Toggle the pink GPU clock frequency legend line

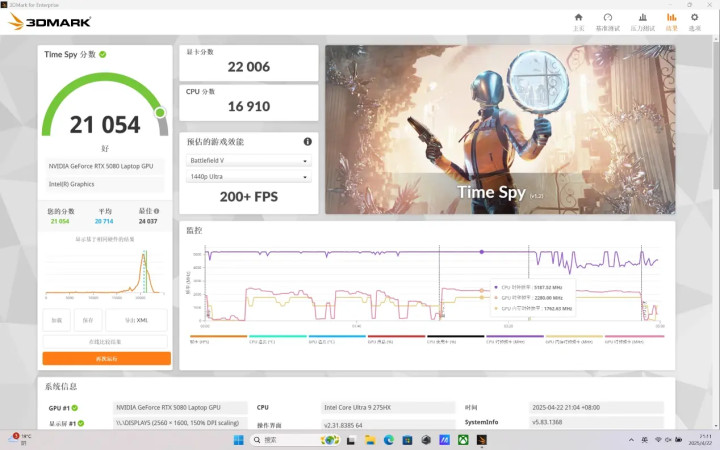click(x=634, y=339)
